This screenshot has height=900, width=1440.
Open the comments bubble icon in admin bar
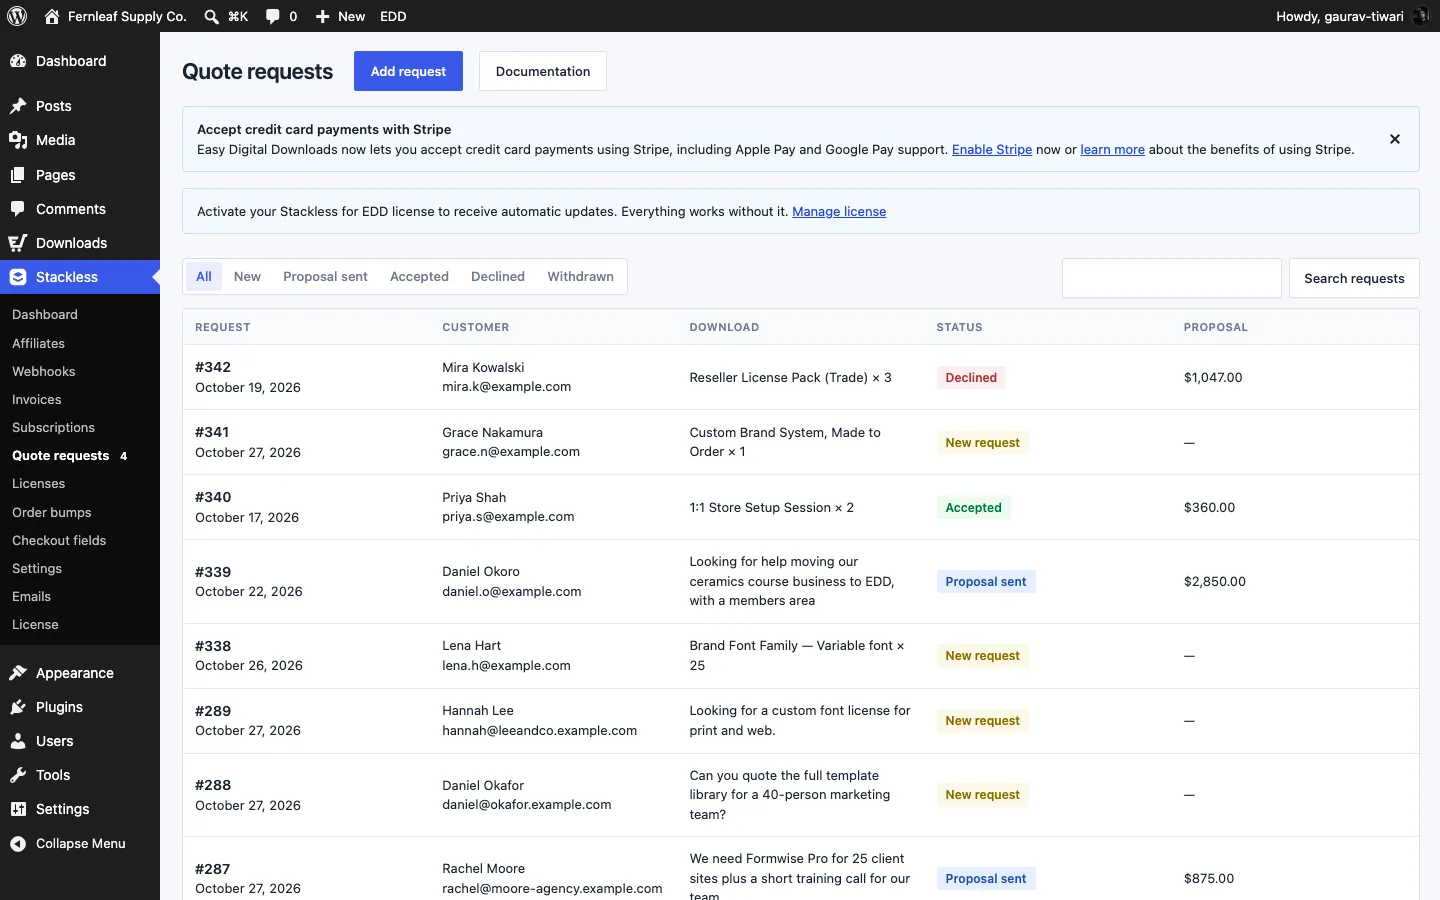pyautogui.click(x=273, y=16)
